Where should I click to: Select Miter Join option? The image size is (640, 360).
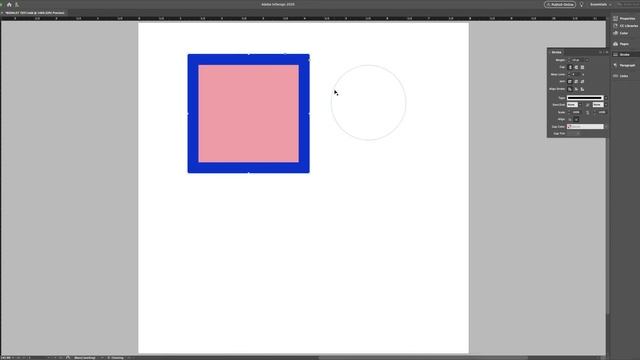(570, 82)
